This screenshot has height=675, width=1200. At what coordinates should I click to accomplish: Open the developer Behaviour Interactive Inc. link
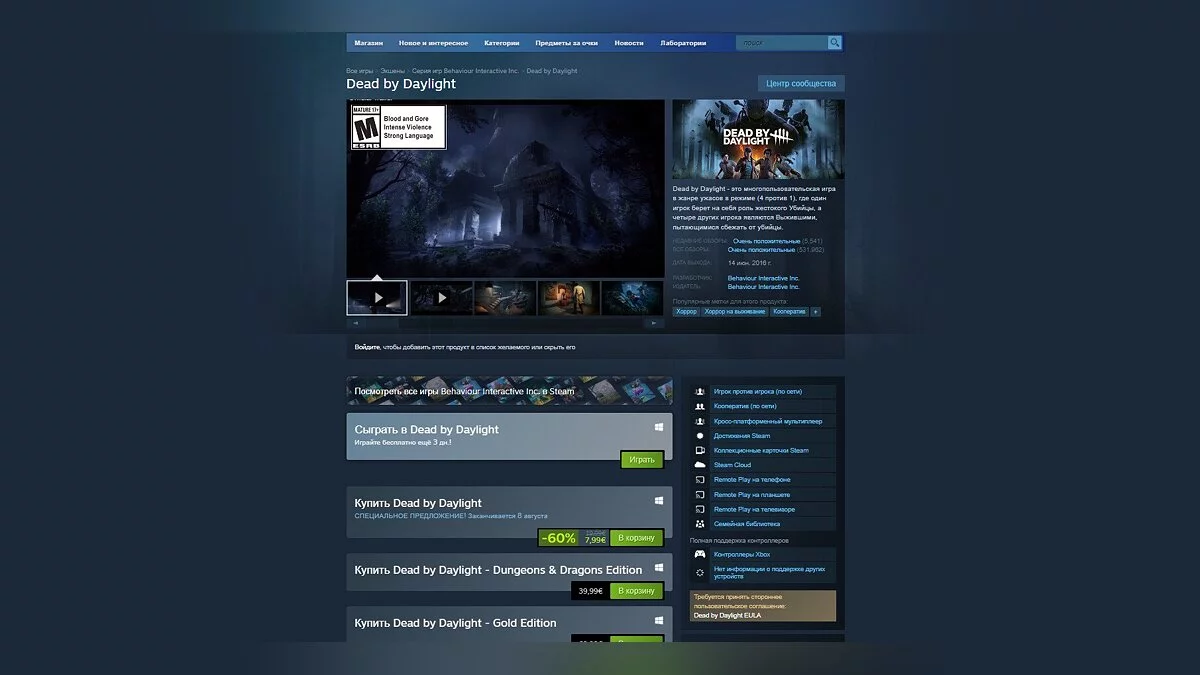pyautogui.click(x=764, y=278)
